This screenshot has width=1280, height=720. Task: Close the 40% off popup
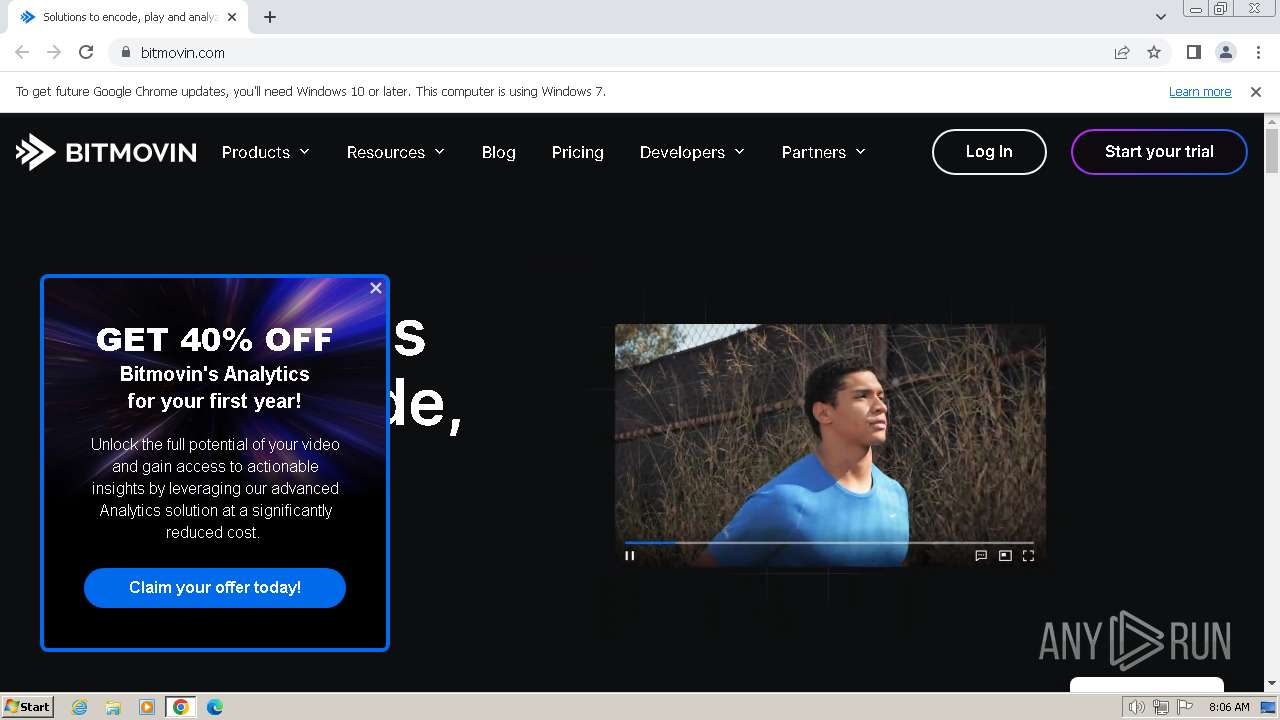pos(376,288)
